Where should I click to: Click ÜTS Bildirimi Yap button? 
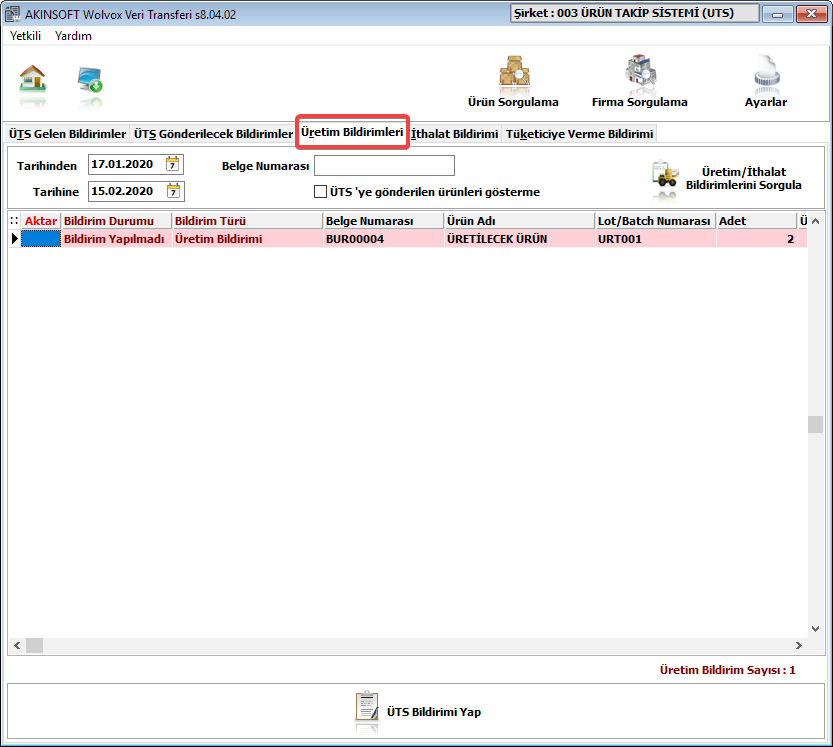[x=418, y=711]
